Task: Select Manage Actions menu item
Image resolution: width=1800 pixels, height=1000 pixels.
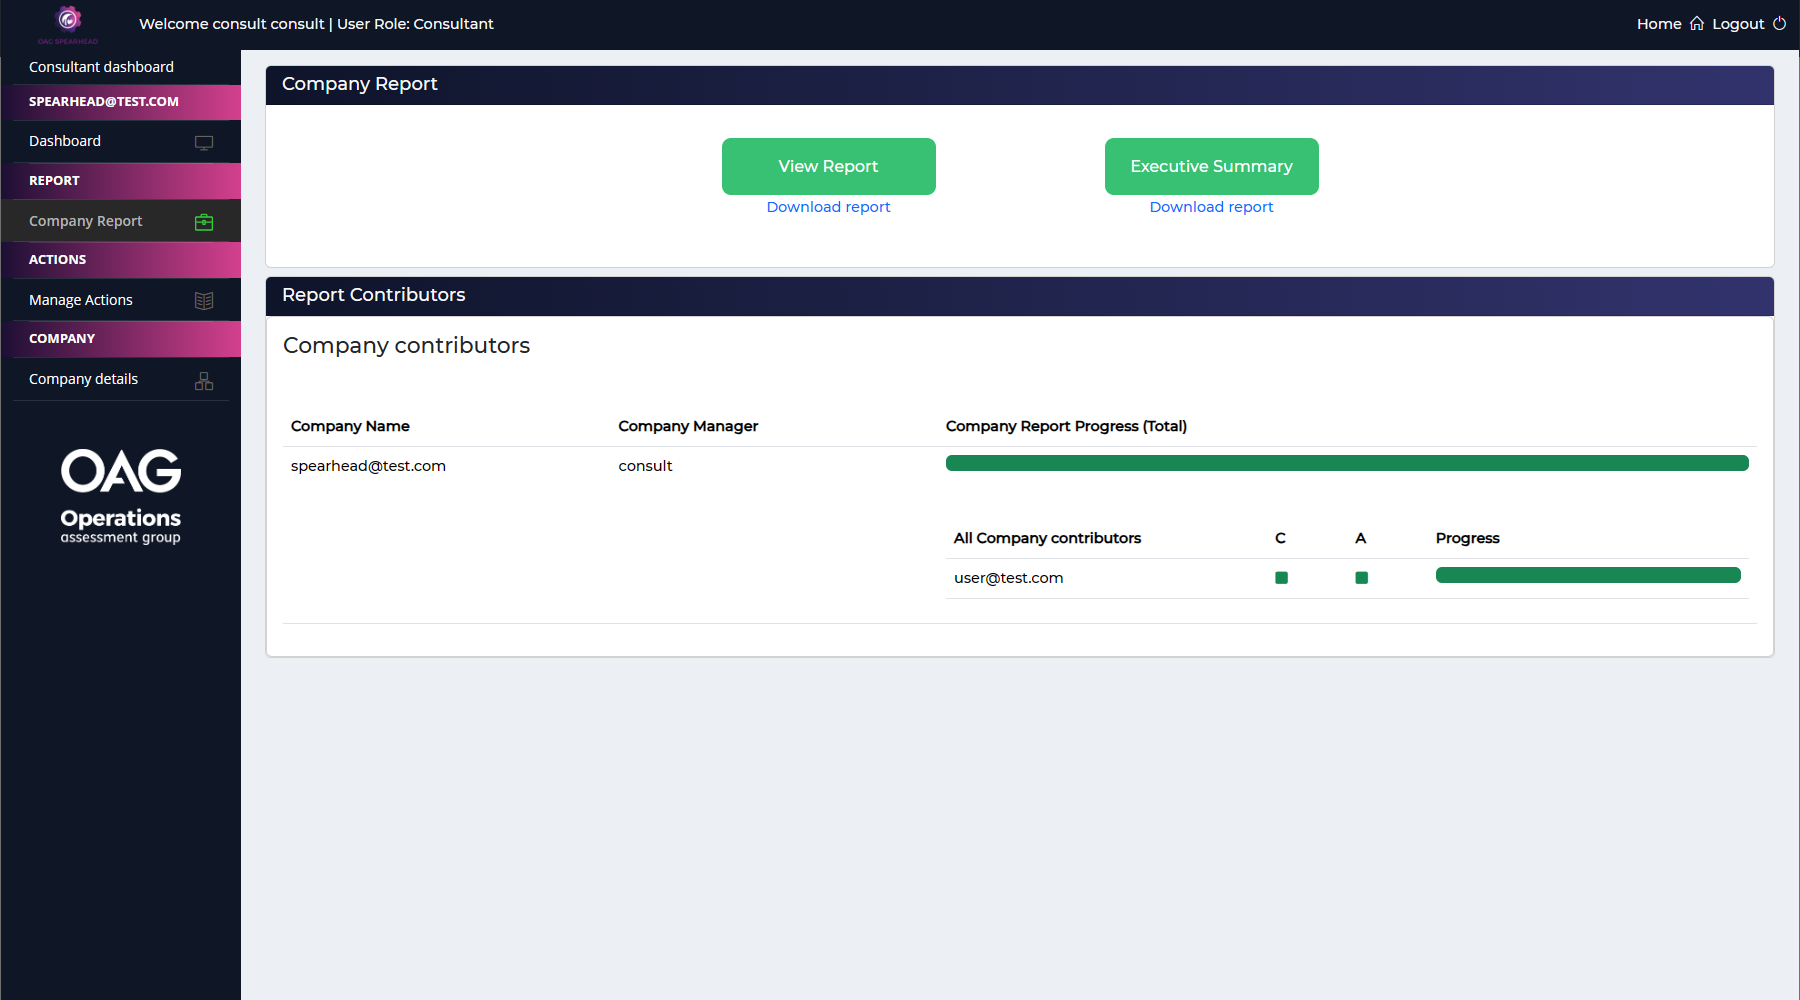Action: [81, 300]
